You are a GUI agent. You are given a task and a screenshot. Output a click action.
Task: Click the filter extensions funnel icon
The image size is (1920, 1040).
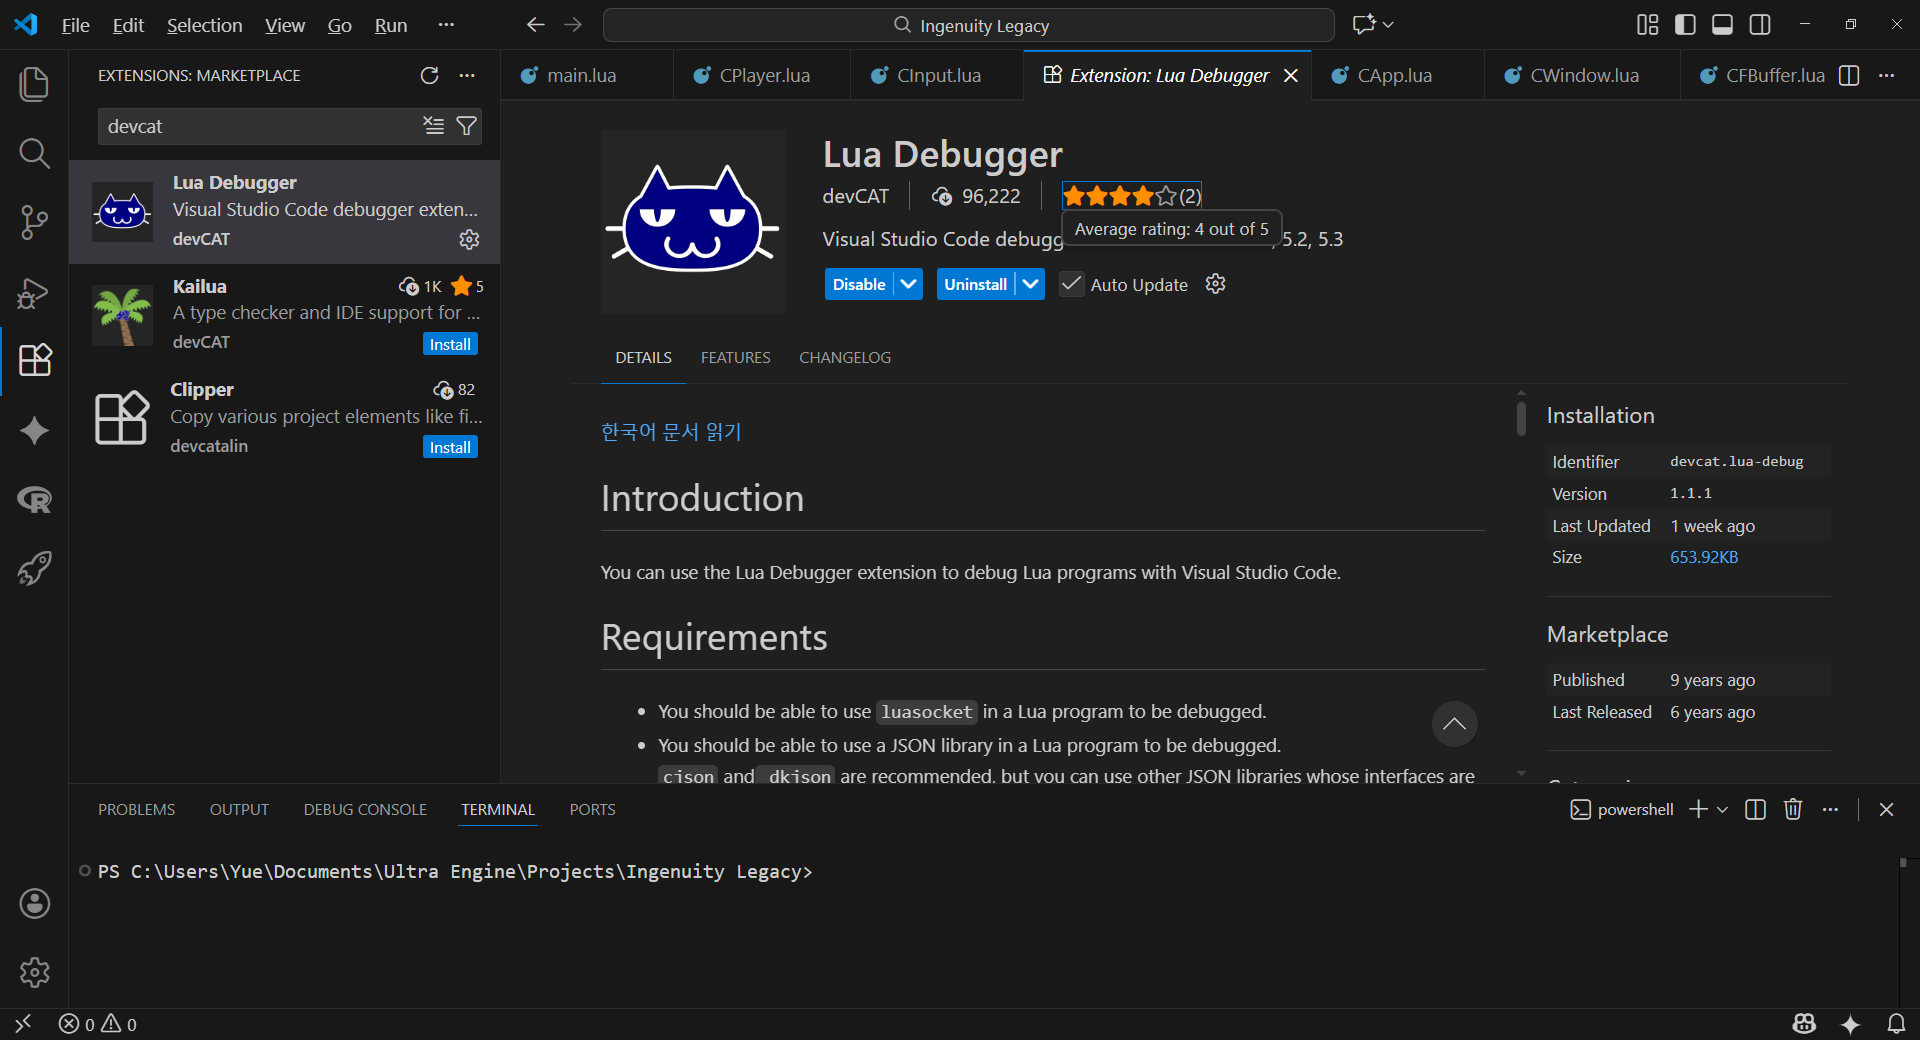click(x=466, y=126)
